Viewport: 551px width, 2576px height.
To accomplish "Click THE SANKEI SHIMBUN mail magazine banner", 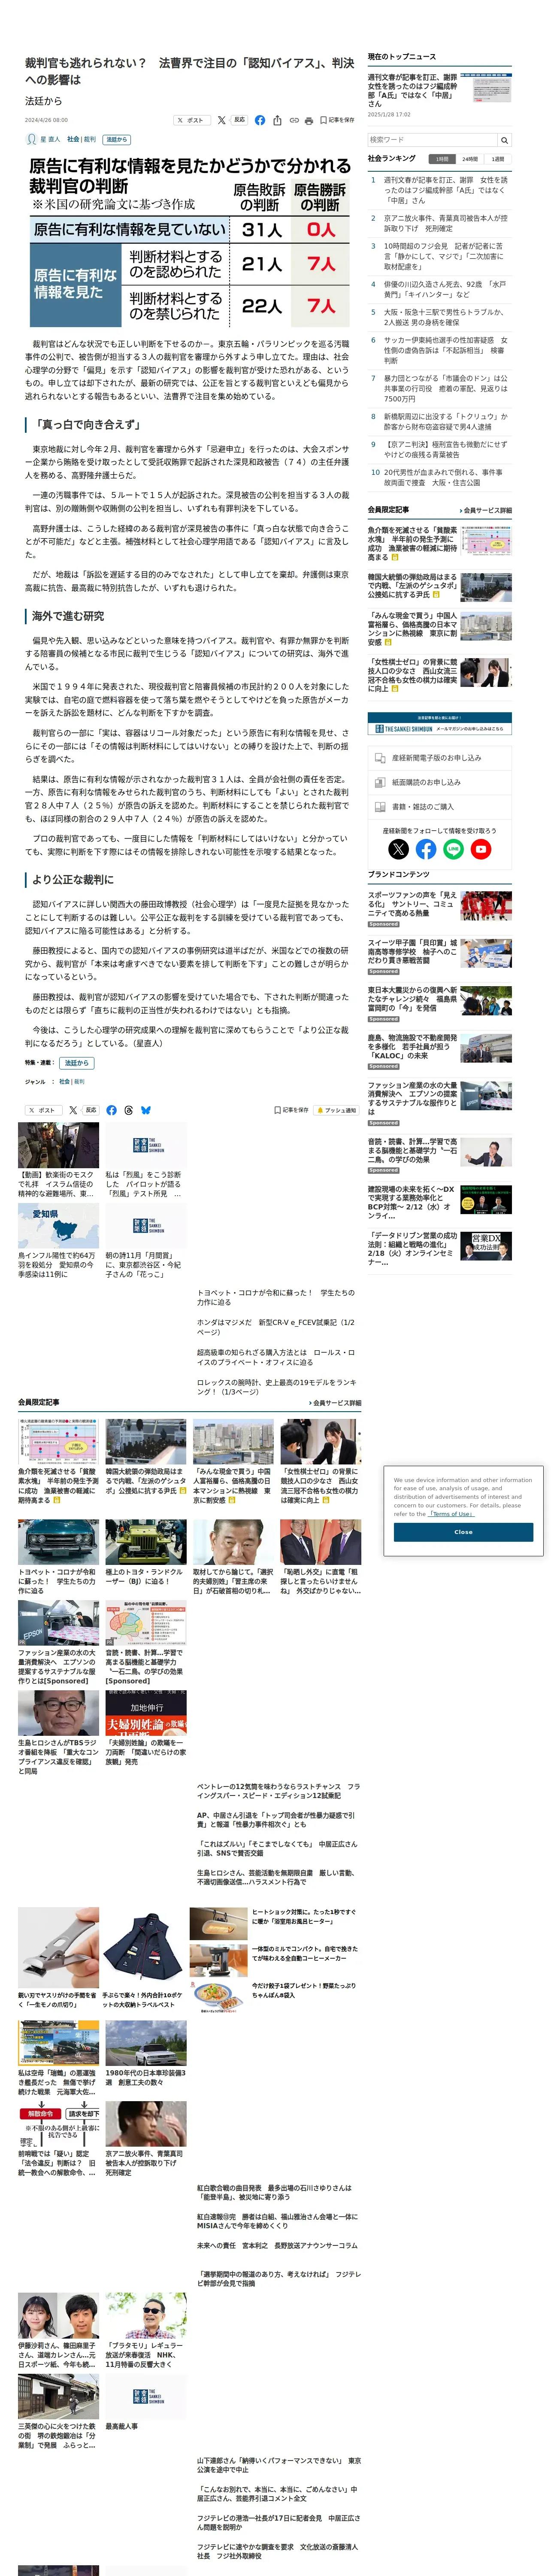I will click(x=440, y=724).
